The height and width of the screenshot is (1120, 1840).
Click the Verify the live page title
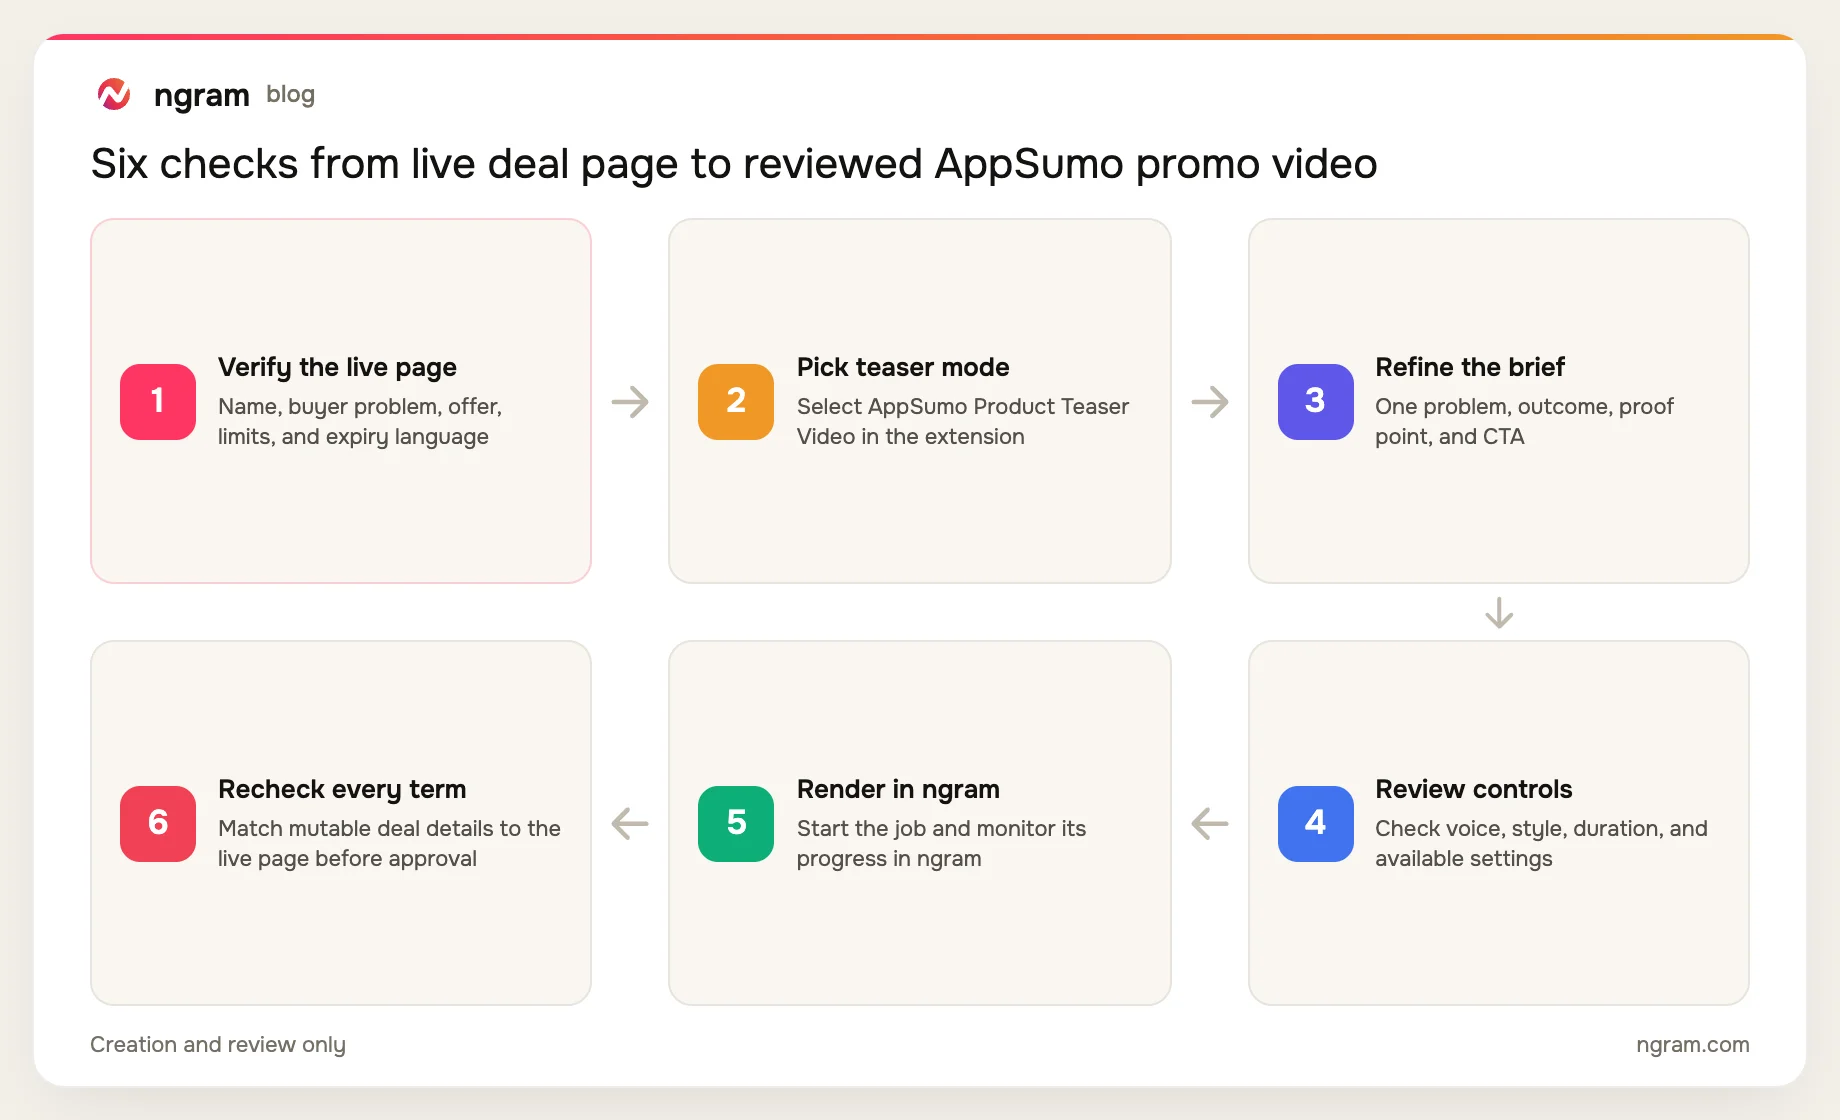[337, 367]
